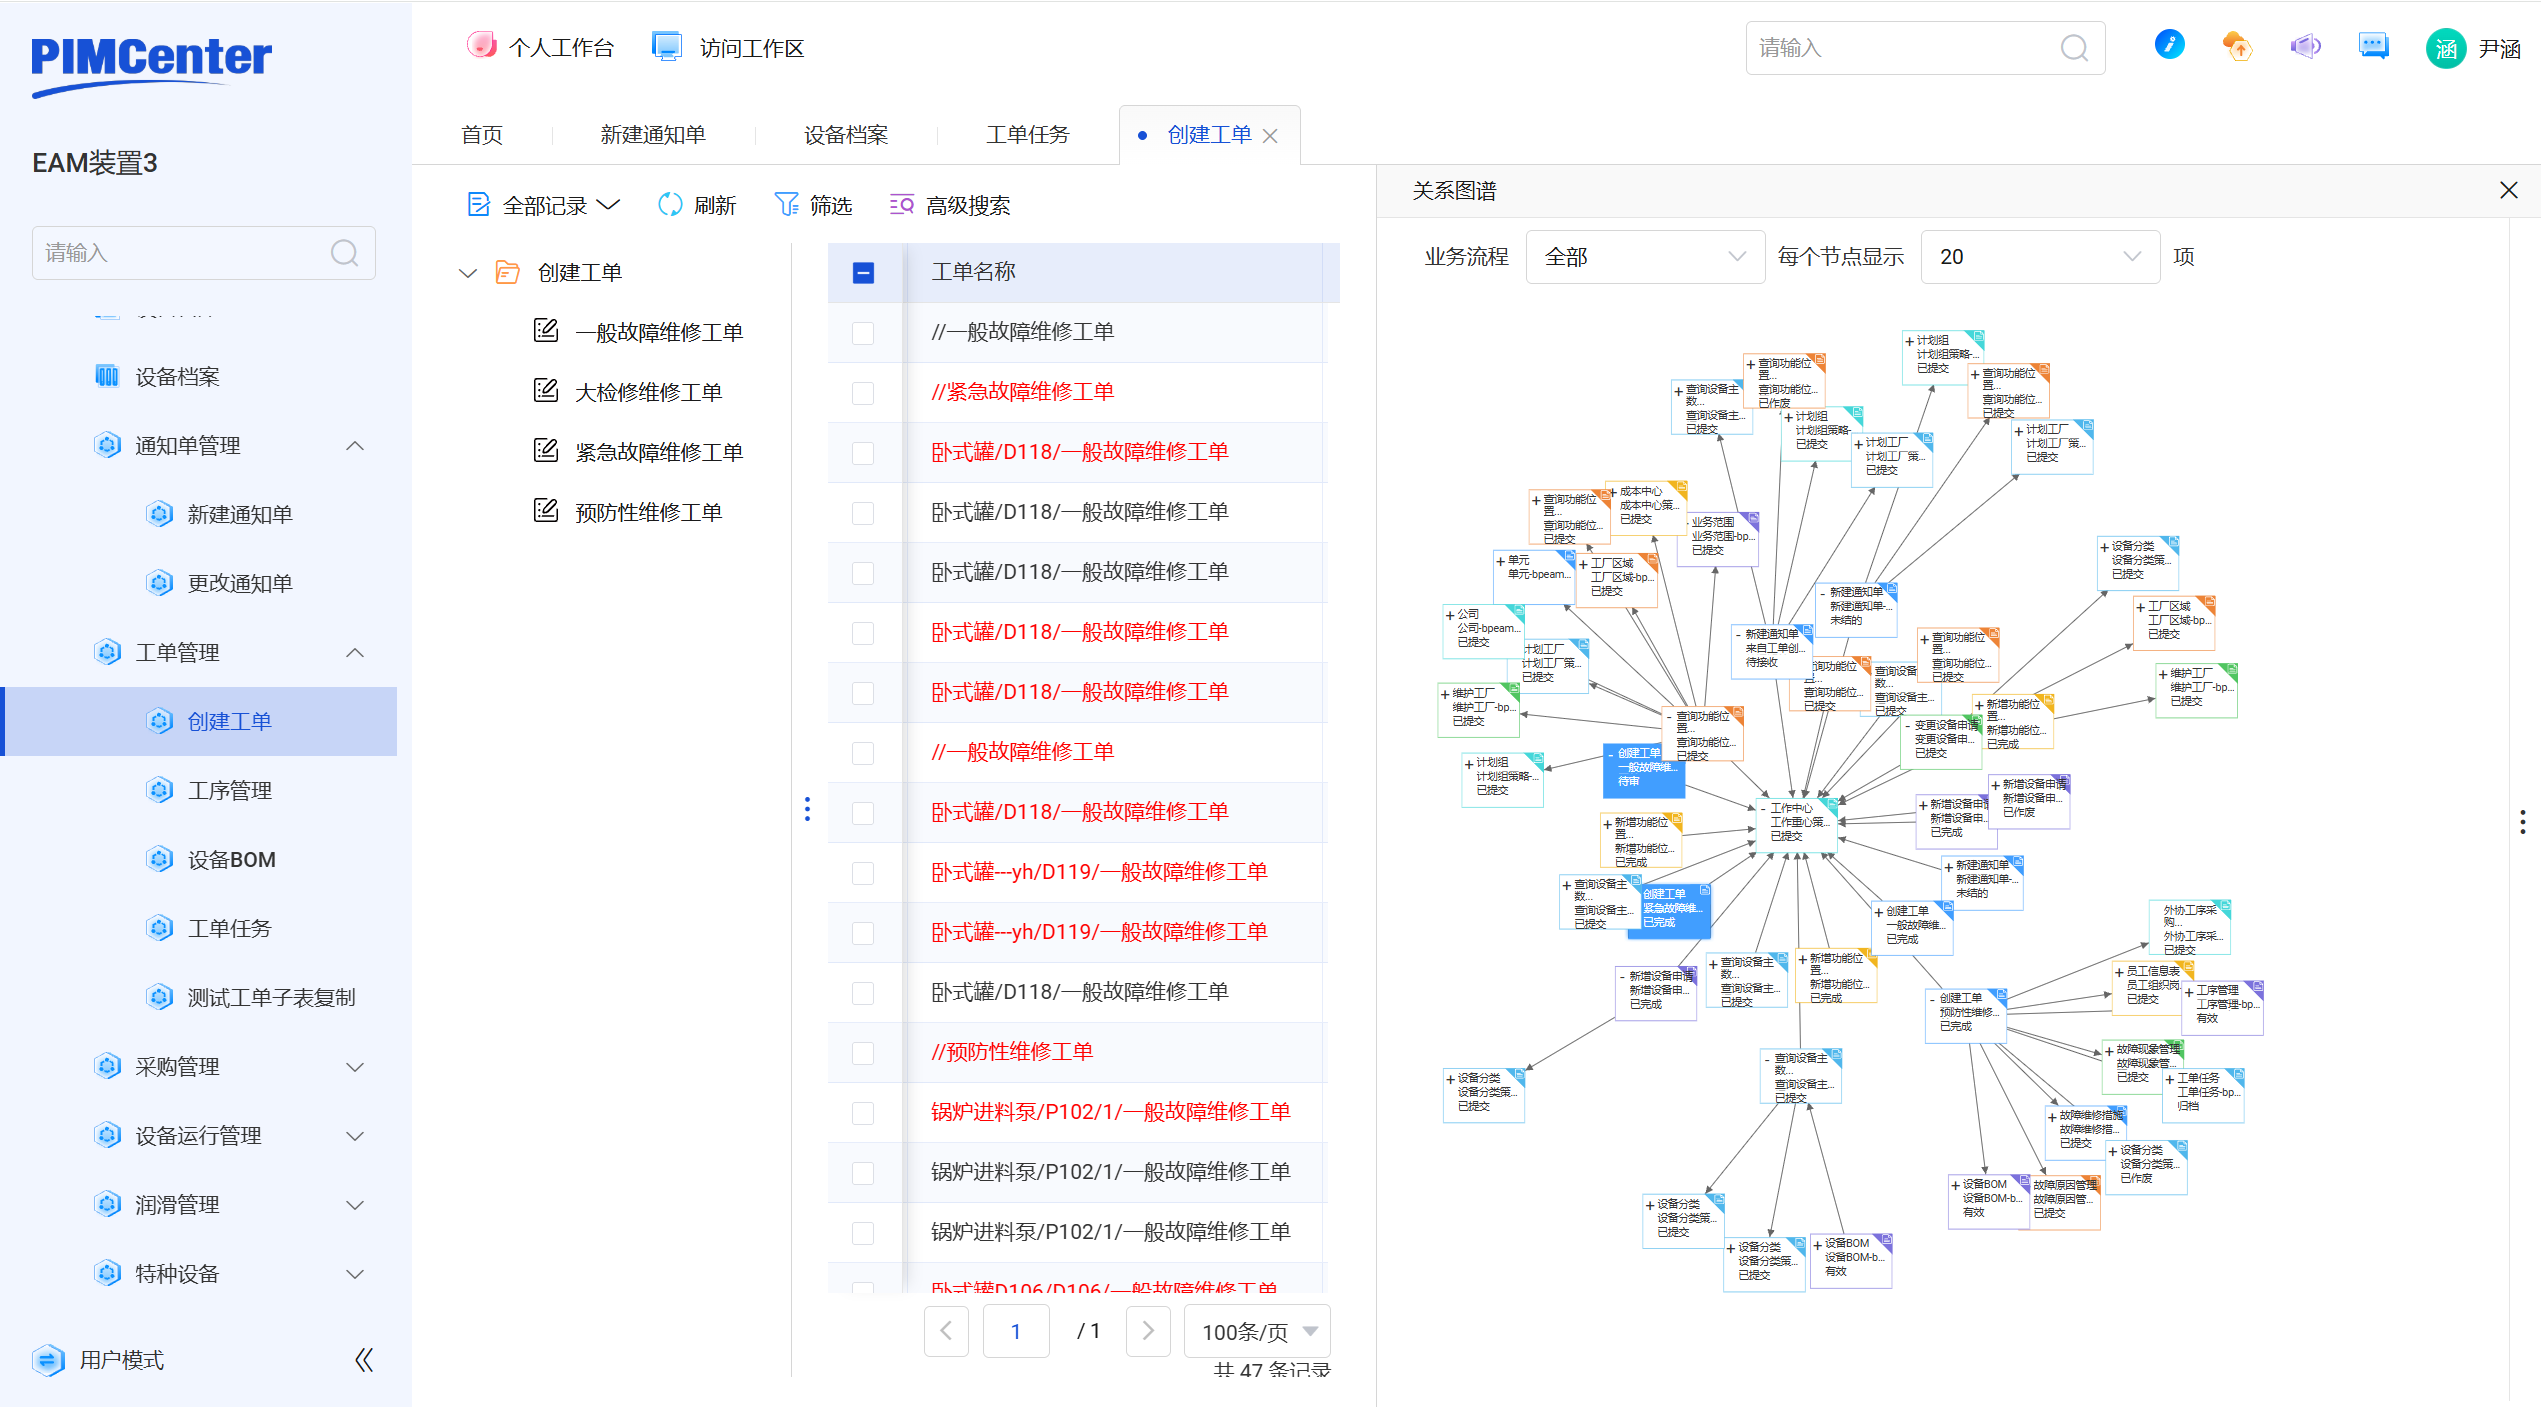Screen dimensions: 2541x1407
Task: Switch to the 新建通知单 tab
Action: pos(653,135)
